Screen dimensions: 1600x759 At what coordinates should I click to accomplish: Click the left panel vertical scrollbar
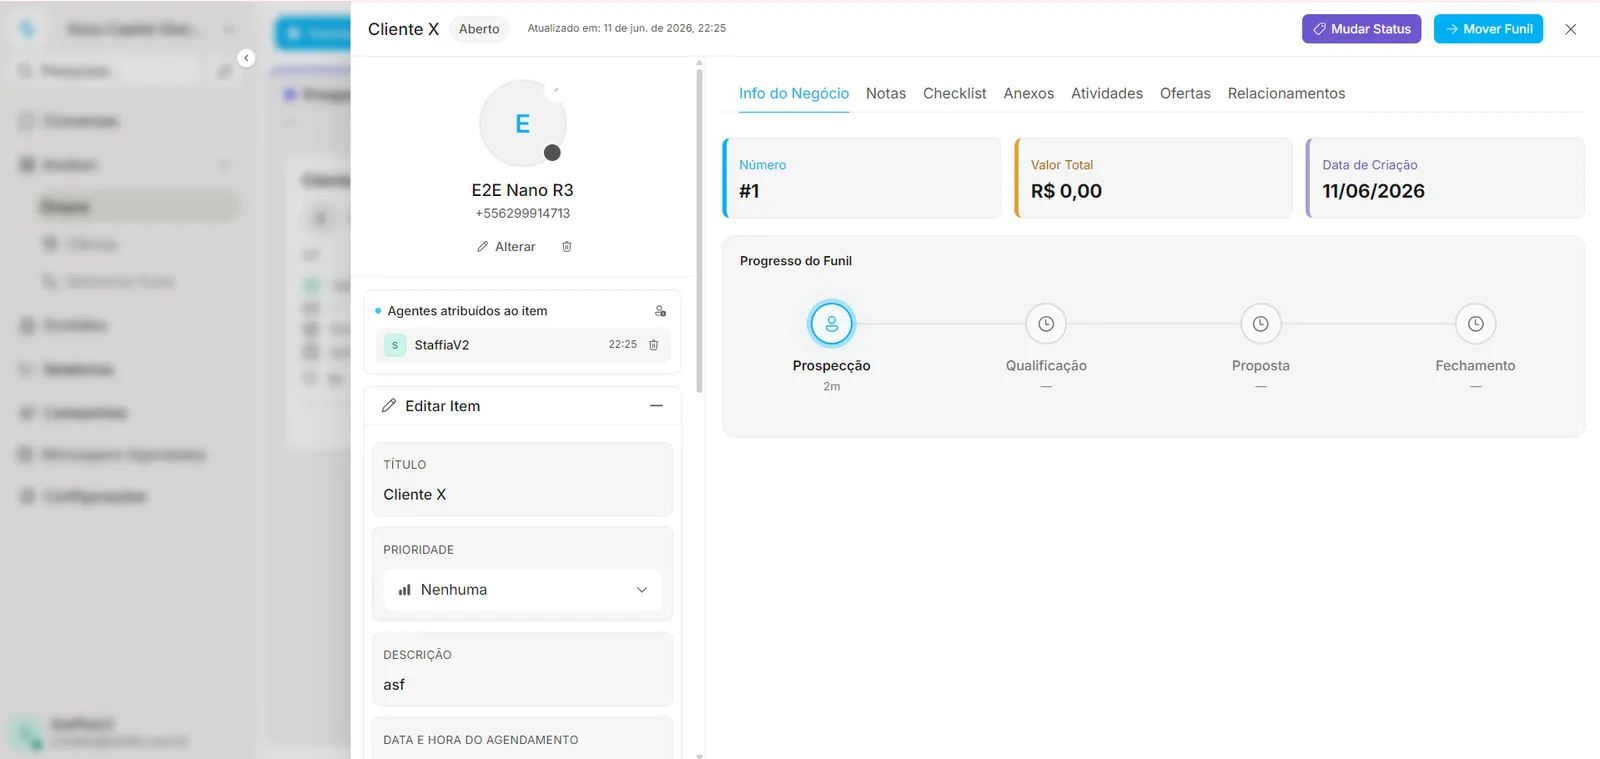pos(699,230)
